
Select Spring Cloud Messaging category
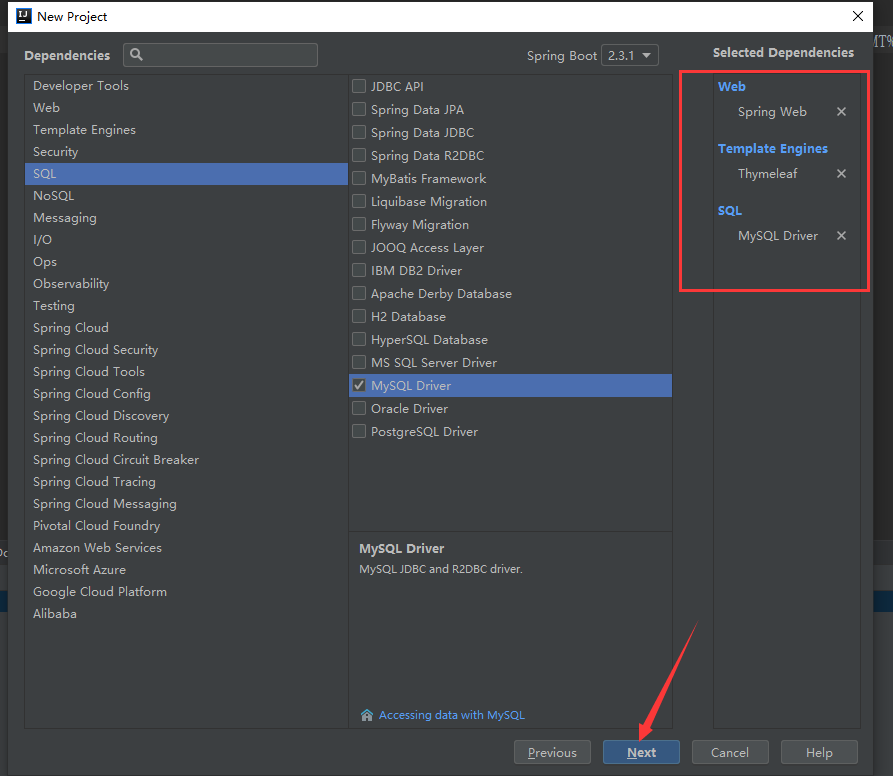click(186, 504)
